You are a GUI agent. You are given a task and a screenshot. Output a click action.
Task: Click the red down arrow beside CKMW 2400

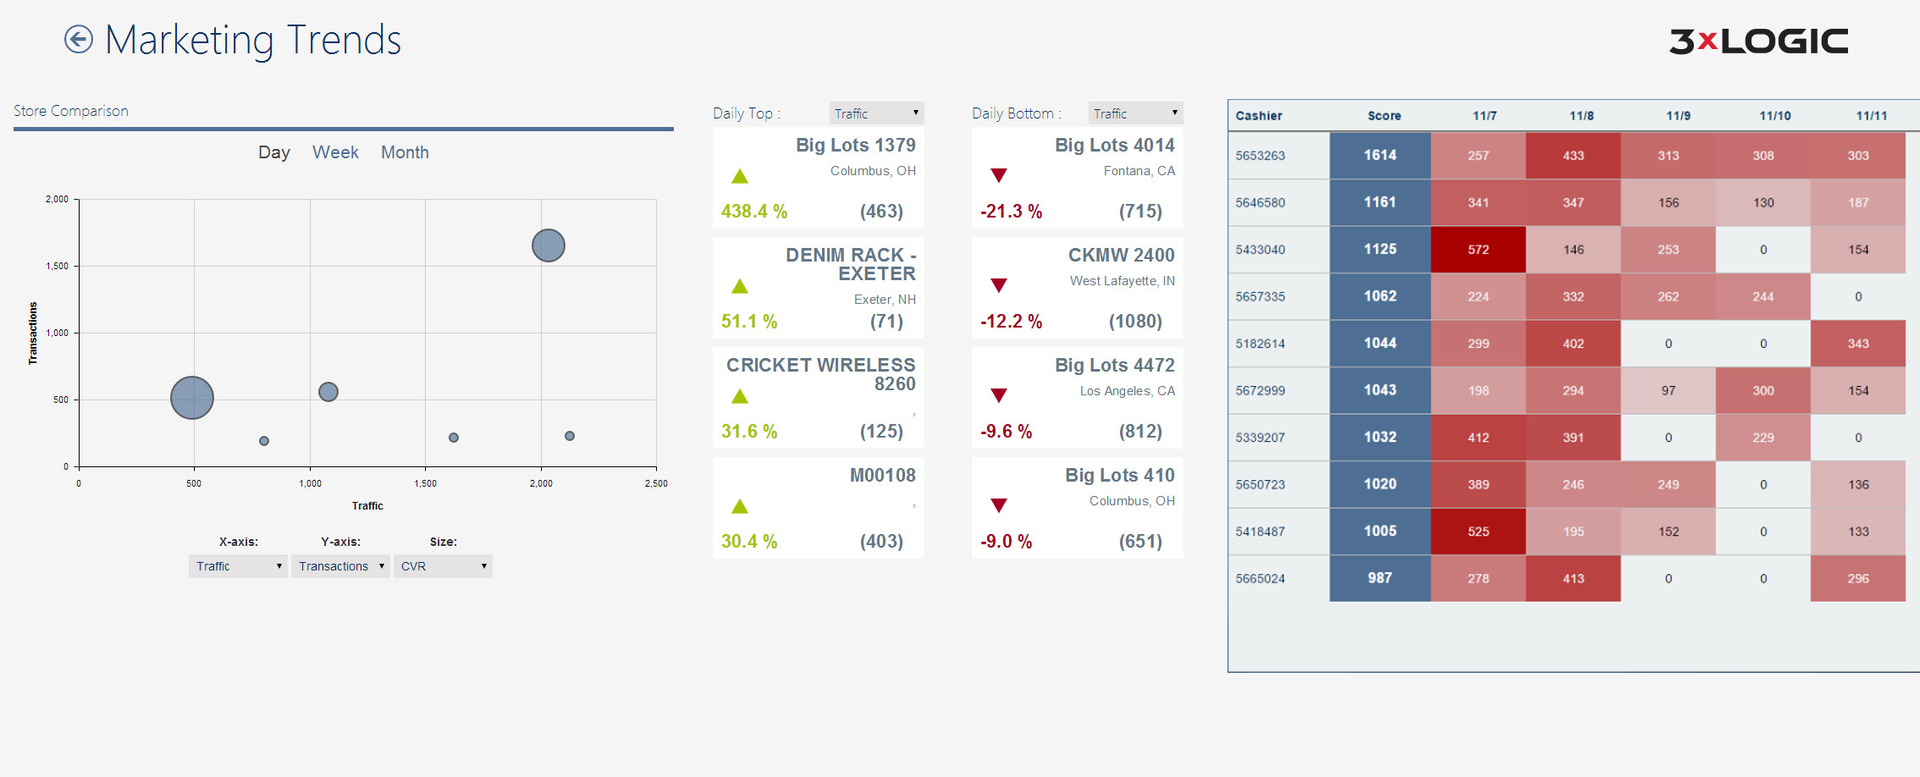(998, 286)
